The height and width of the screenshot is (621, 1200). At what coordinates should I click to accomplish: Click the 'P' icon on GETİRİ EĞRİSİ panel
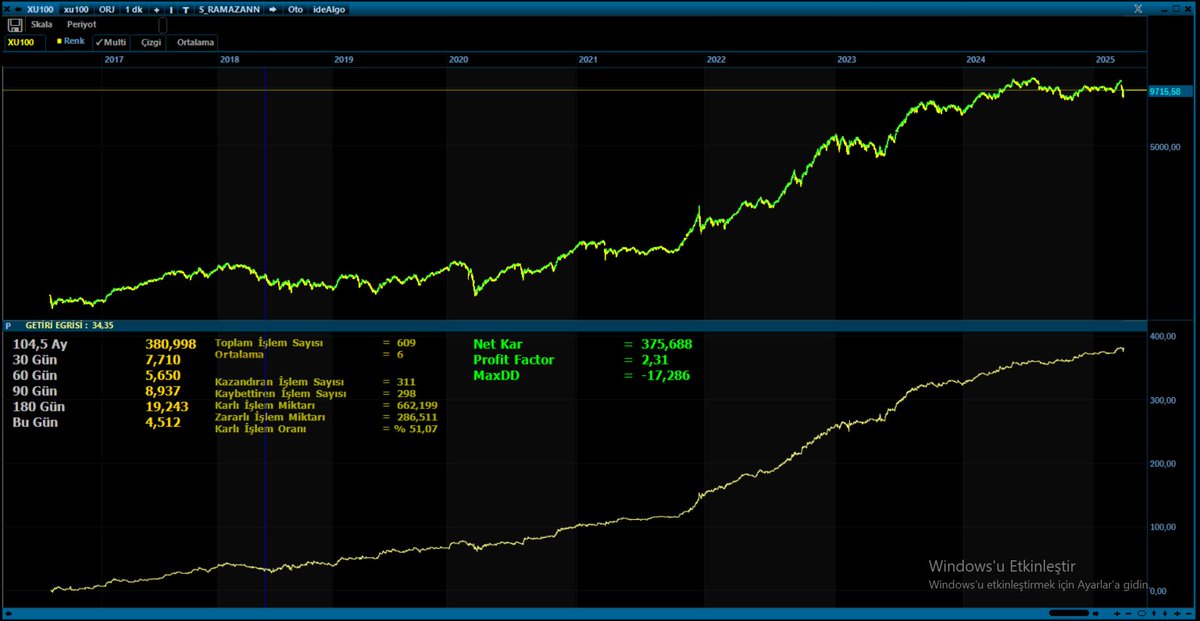pyautogui.click(x=8, y=326)
